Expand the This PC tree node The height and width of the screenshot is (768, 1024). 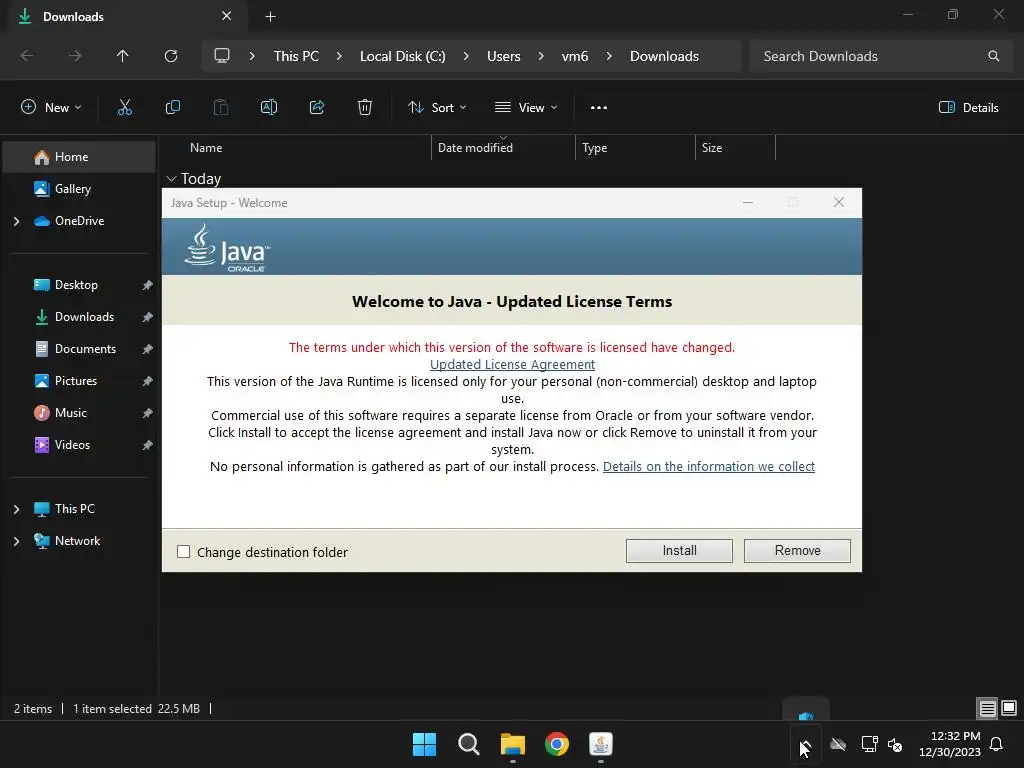(16, 509)
